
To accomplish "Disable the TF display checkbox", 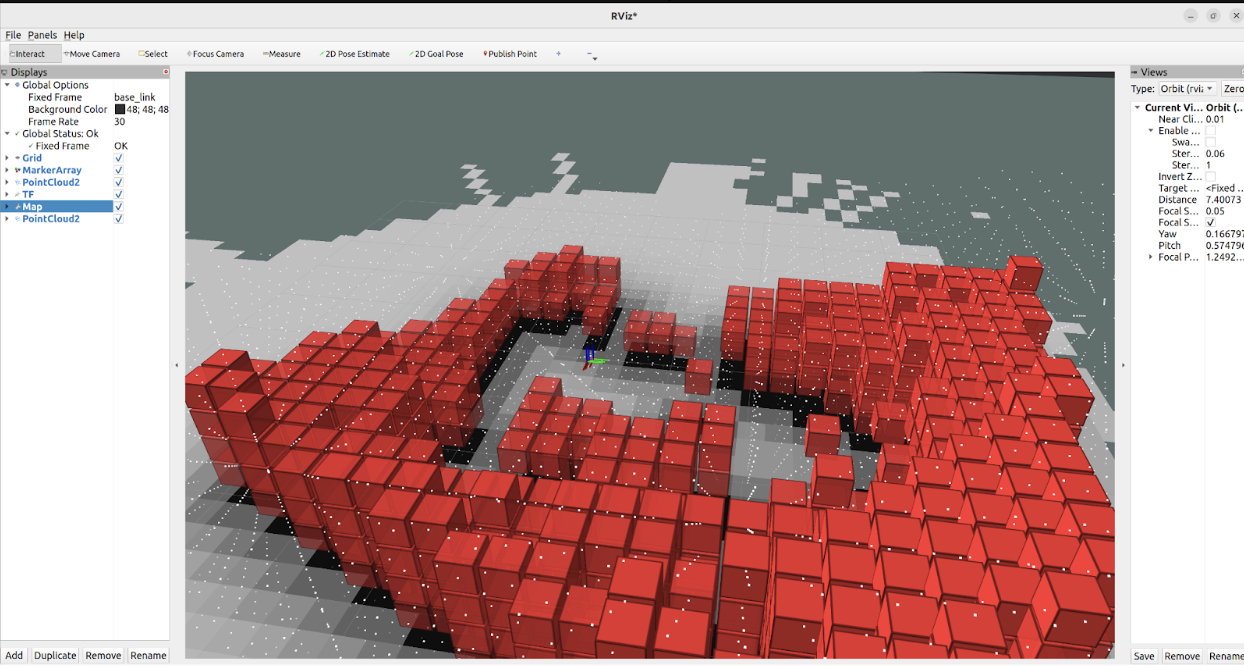I will pos(119,194).
